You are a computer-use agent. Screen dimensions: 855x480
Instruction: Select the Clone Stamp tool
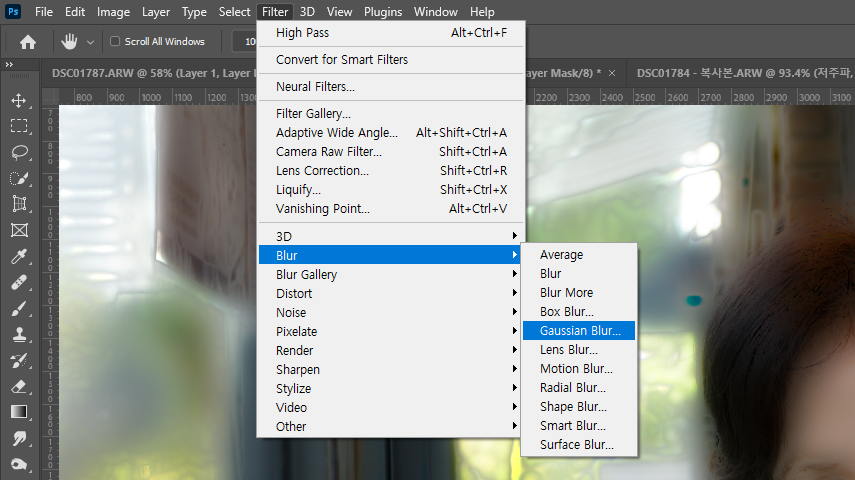pos(19,334)
